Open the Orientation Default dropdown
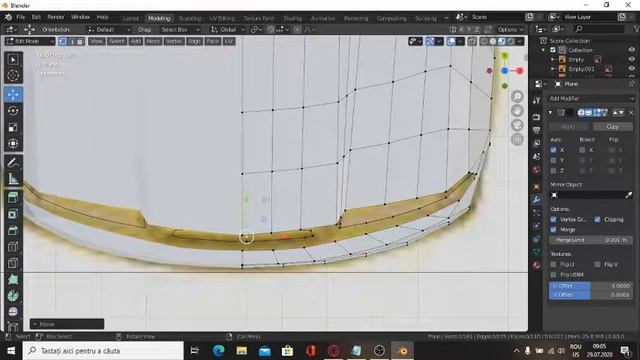Screen dimensions: 640x360 (x=109, y=29)
